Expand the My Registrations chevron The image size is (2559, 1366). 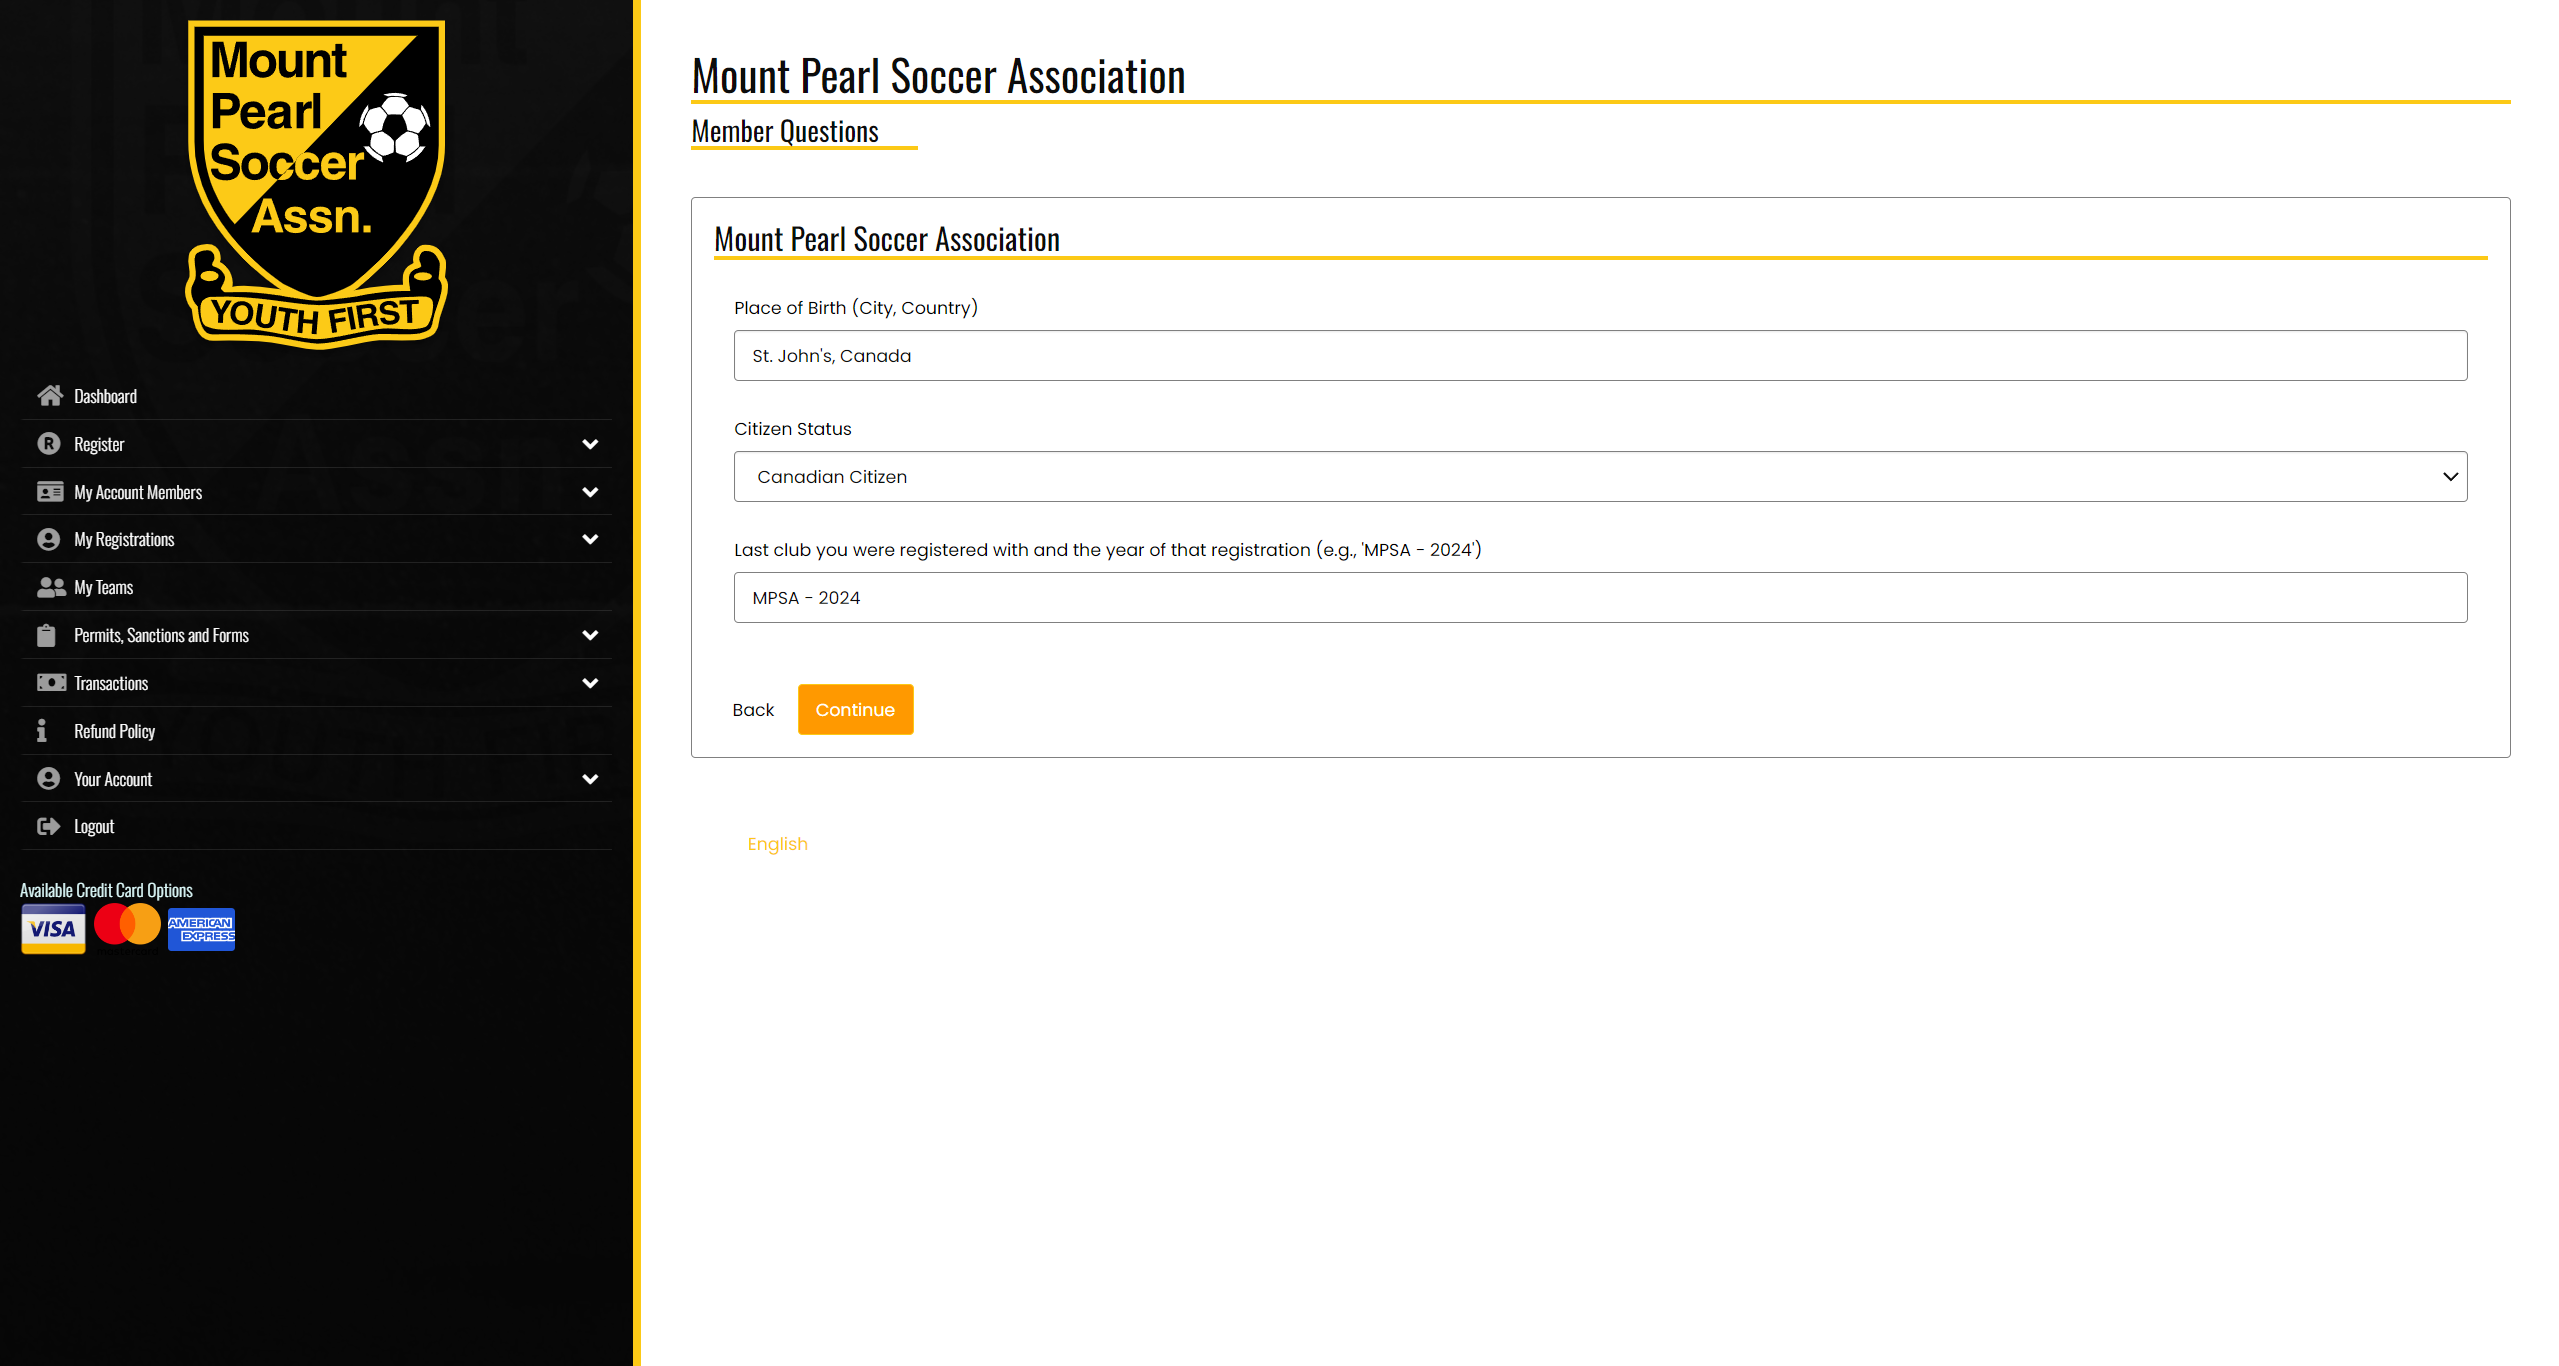pos(590,540)
